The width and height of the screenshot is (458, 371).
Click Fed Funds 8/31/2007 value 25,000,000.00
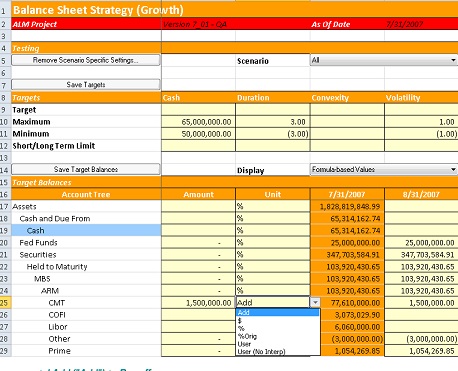(421, 242)
